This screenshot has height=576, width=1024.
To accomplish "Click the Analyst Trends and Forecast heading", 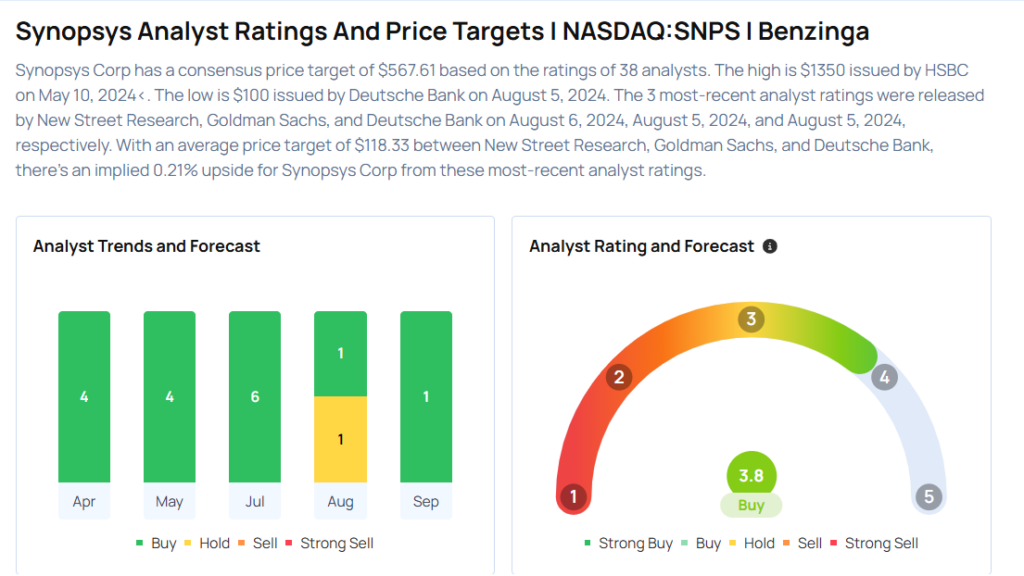I will coord(146,246).
